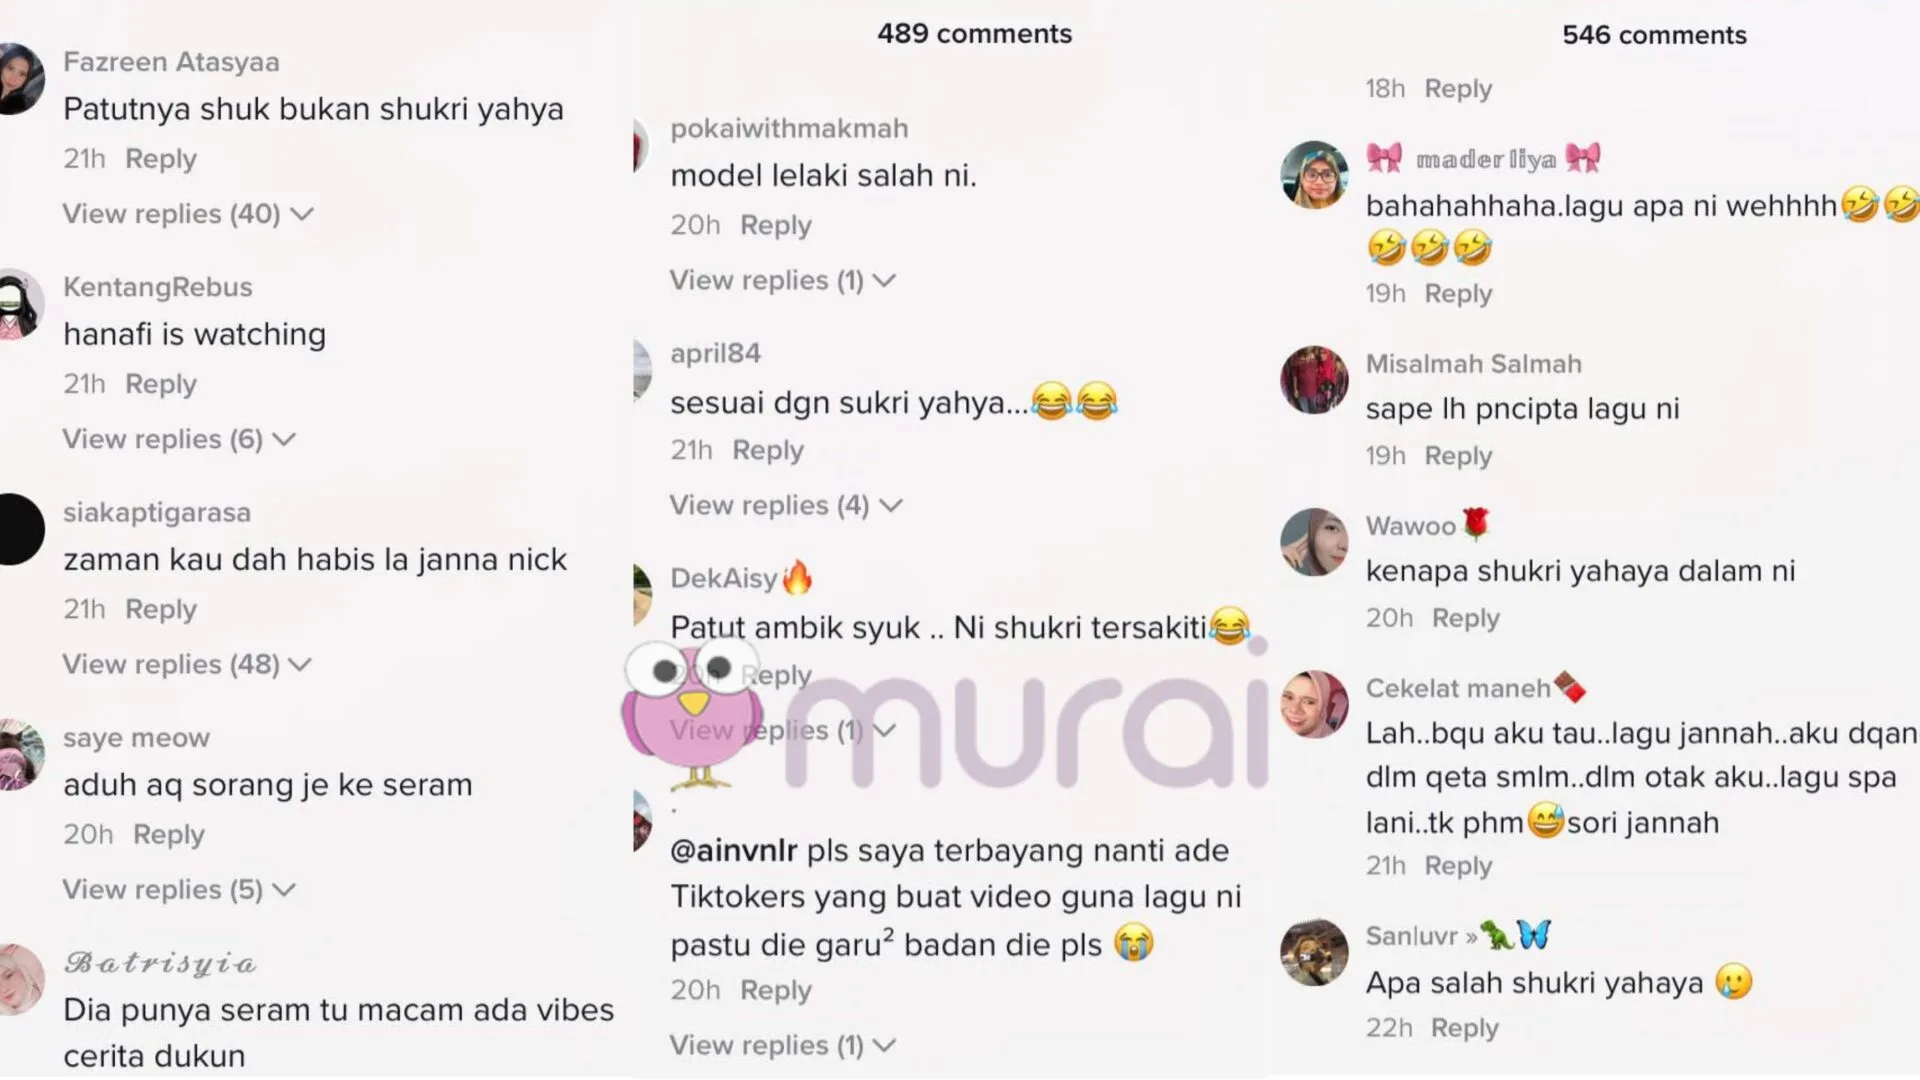The height and width of the screenshot is (1080, 1920).
Task: Open the @ainvnlr mention link
Action: tap(734, 851)
